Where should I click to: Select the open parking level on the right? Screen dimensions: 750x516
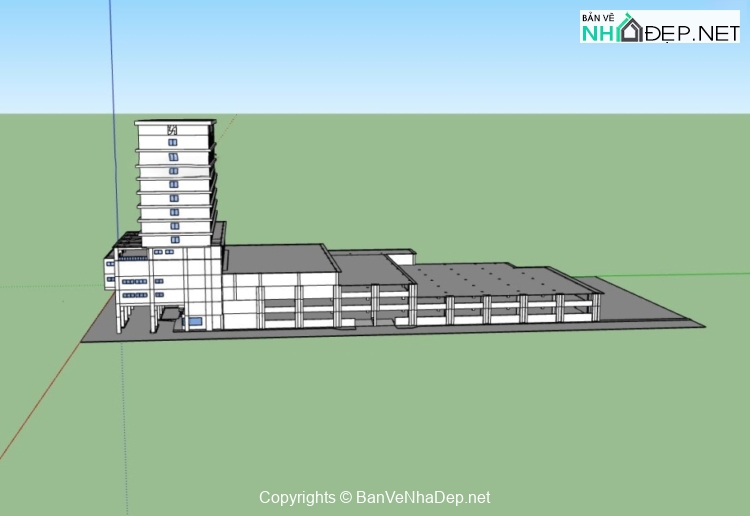(520, 308)
